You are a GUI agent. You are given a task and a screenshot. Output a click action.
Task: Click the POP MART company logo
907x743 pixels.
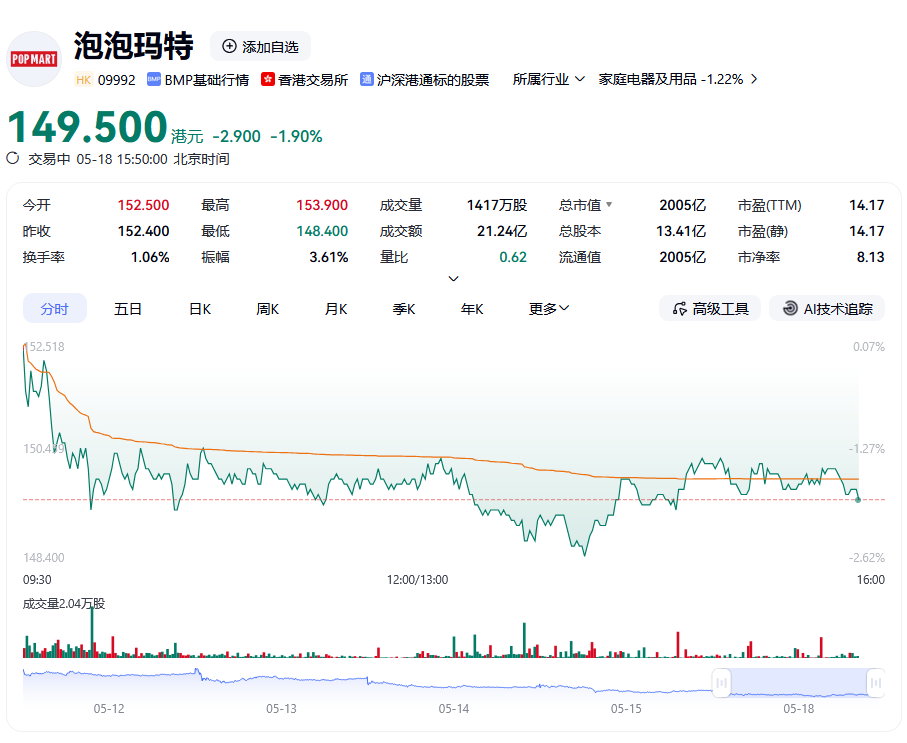[34, 58]
